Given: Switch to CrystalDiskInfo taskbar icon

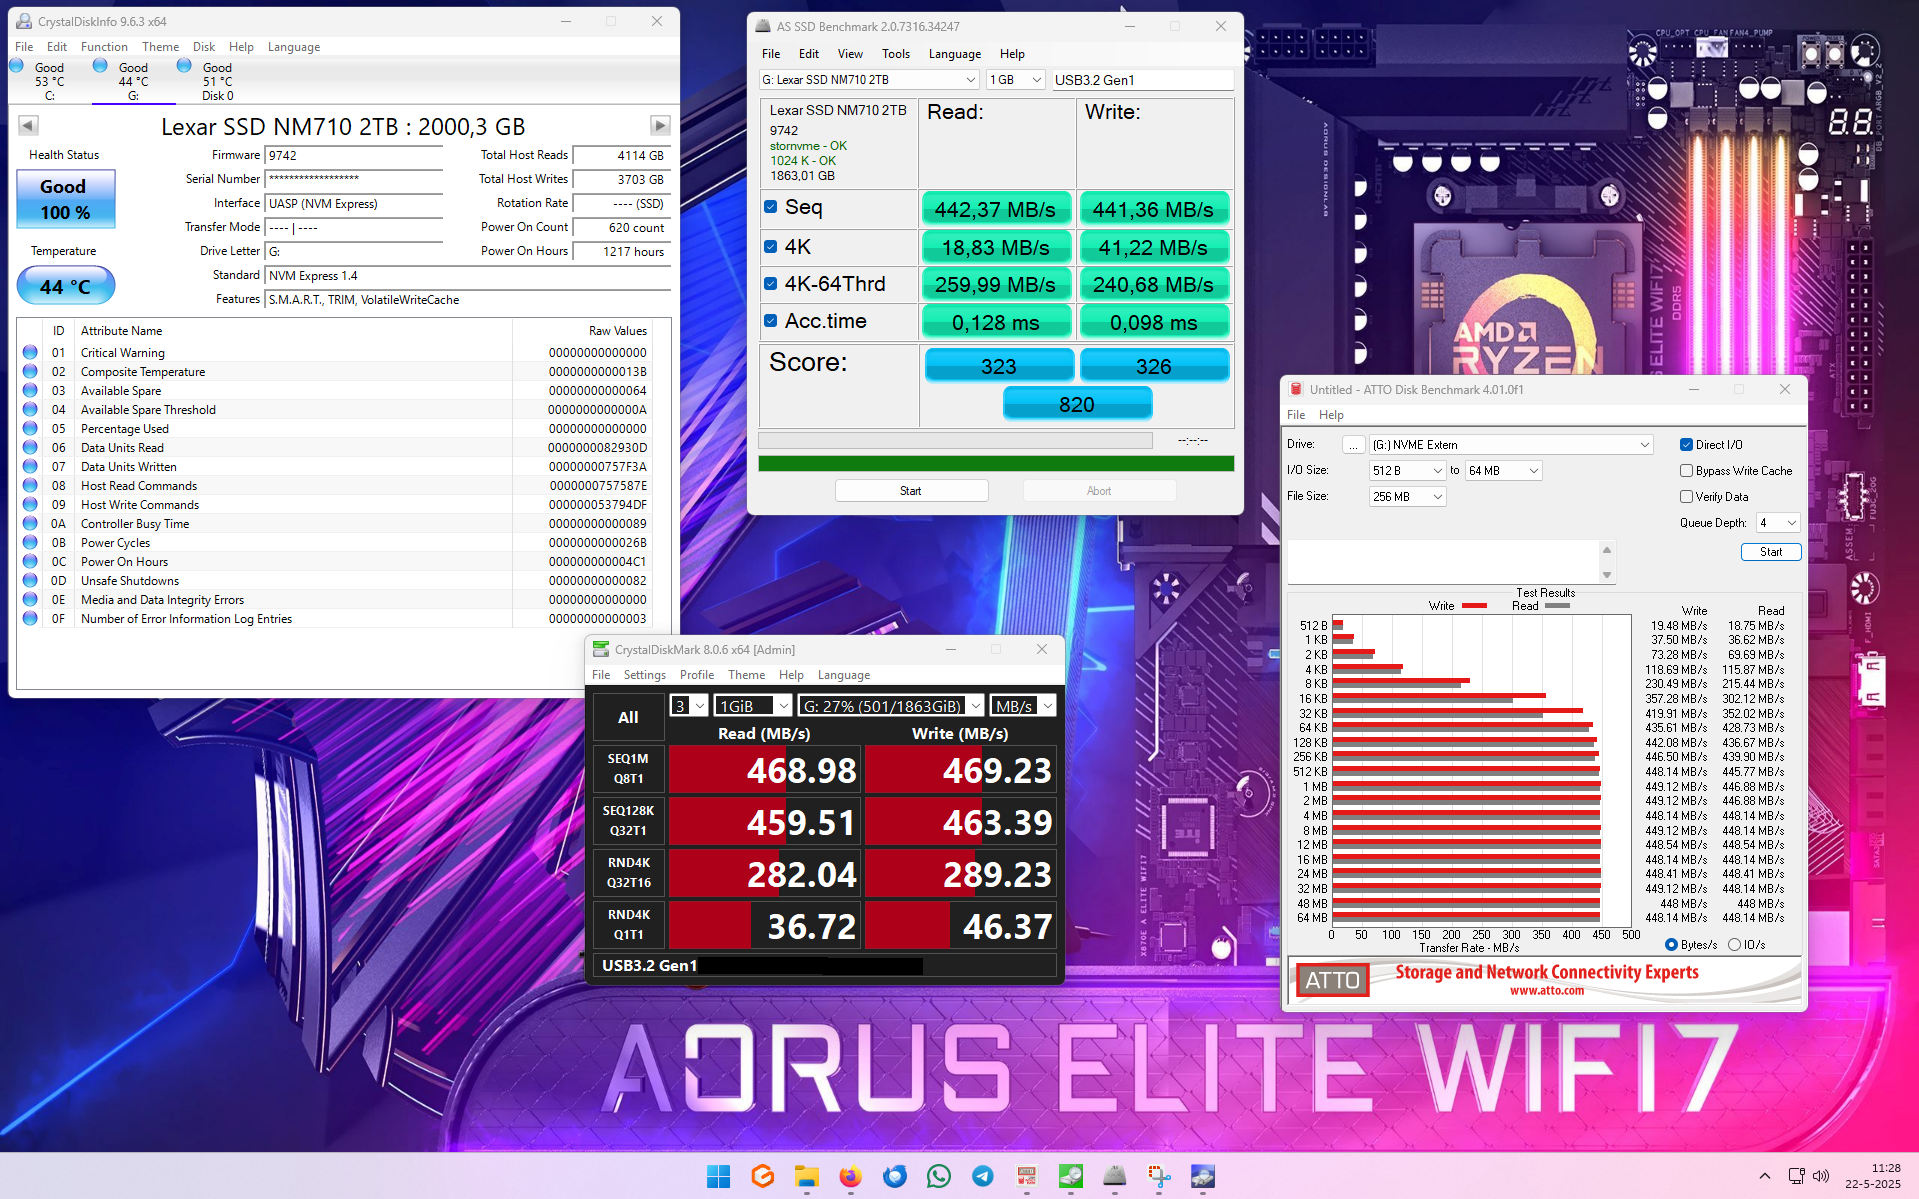Looking at the screenshot, I should point(1203,1176).
